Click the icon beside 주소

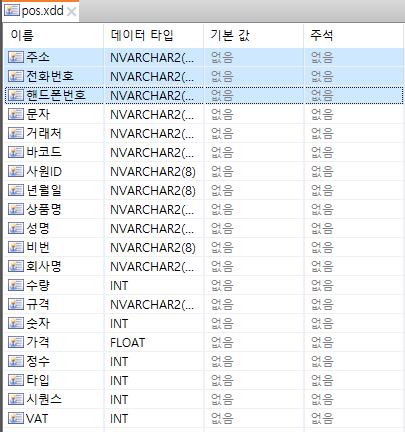(x=16, y=57)
